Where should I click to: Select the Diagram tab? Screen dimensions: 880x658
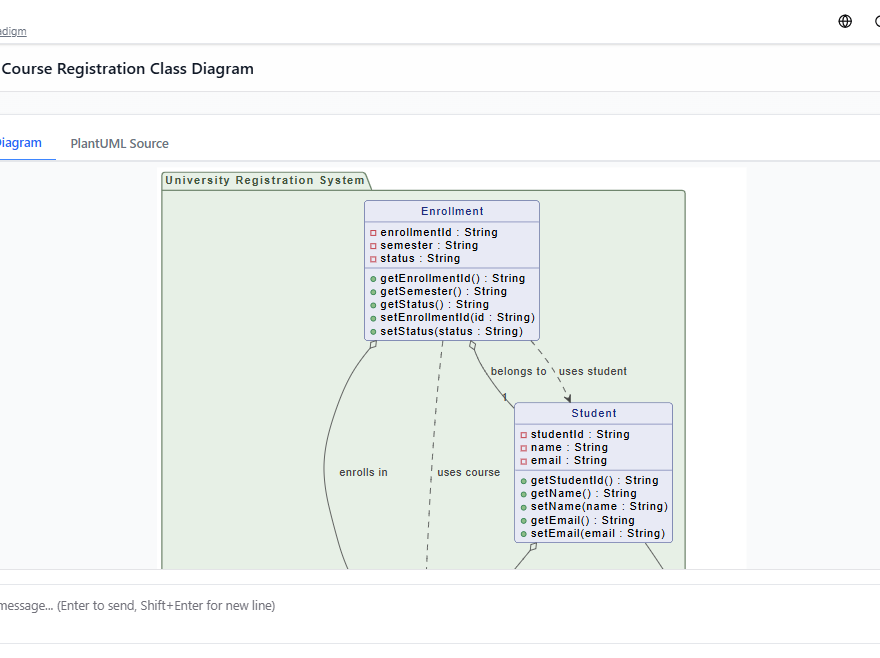[20, 143]
